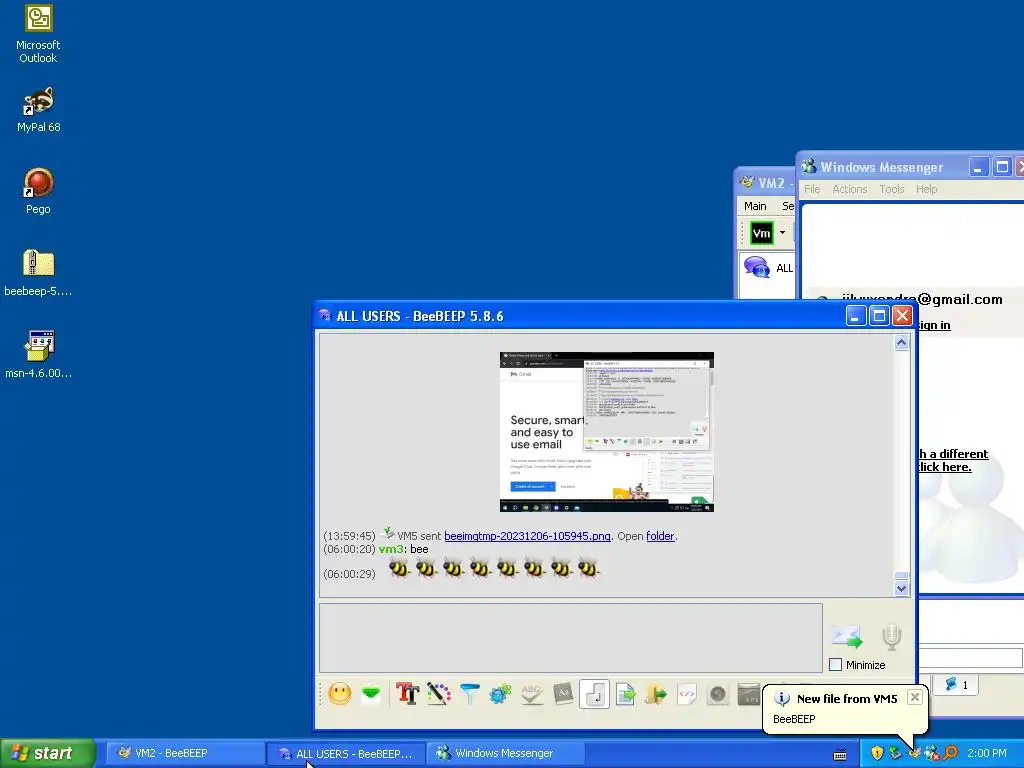Click the send folder green arrow icon

point(656,694)
